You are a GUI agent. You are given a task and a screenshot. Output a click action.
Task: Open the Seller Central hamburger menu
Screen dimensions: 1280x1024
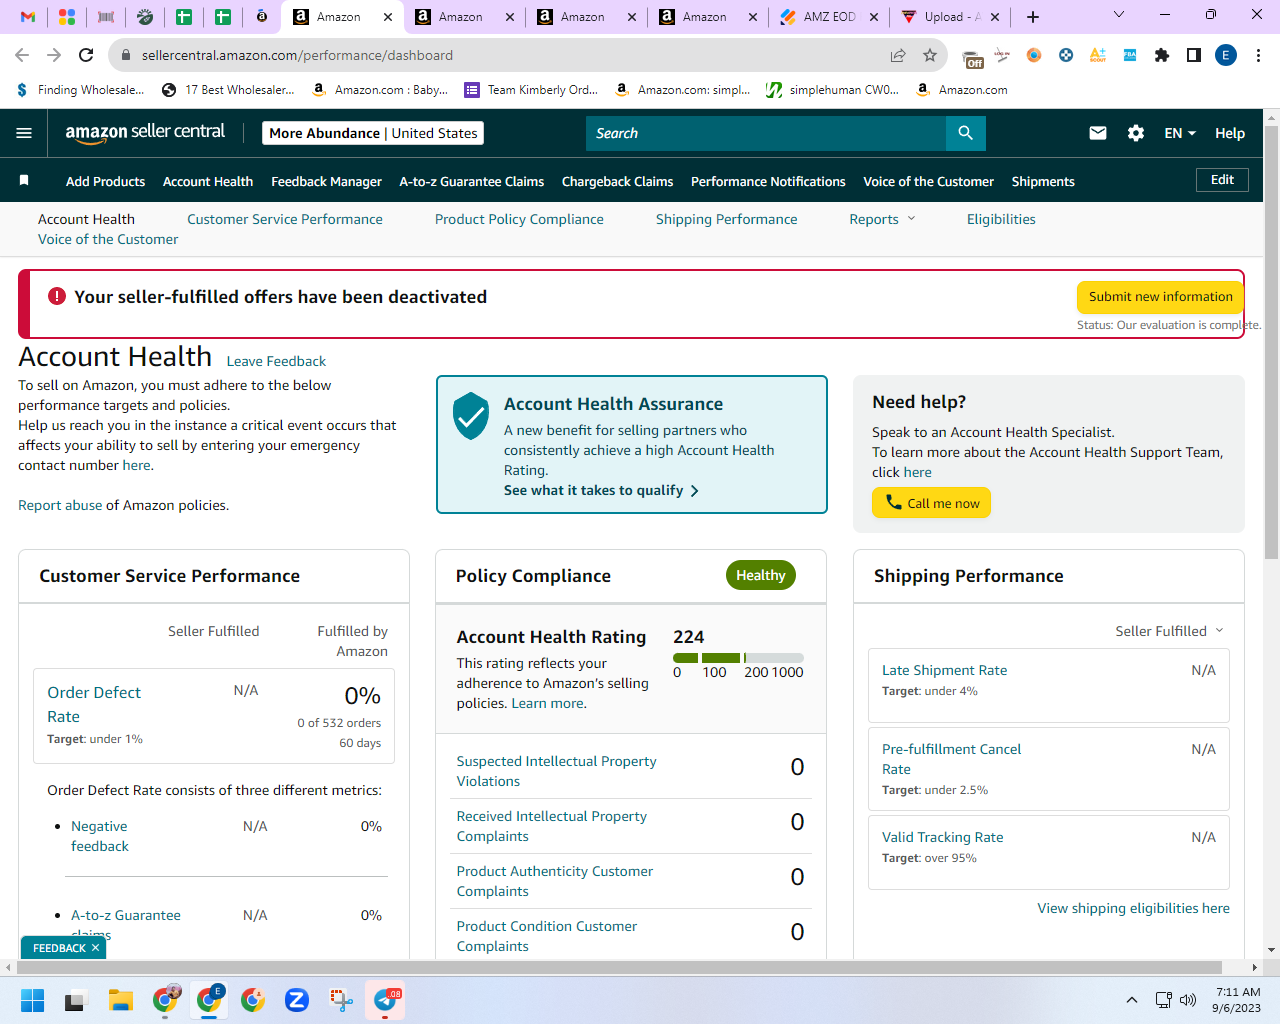tap(25, 133)
